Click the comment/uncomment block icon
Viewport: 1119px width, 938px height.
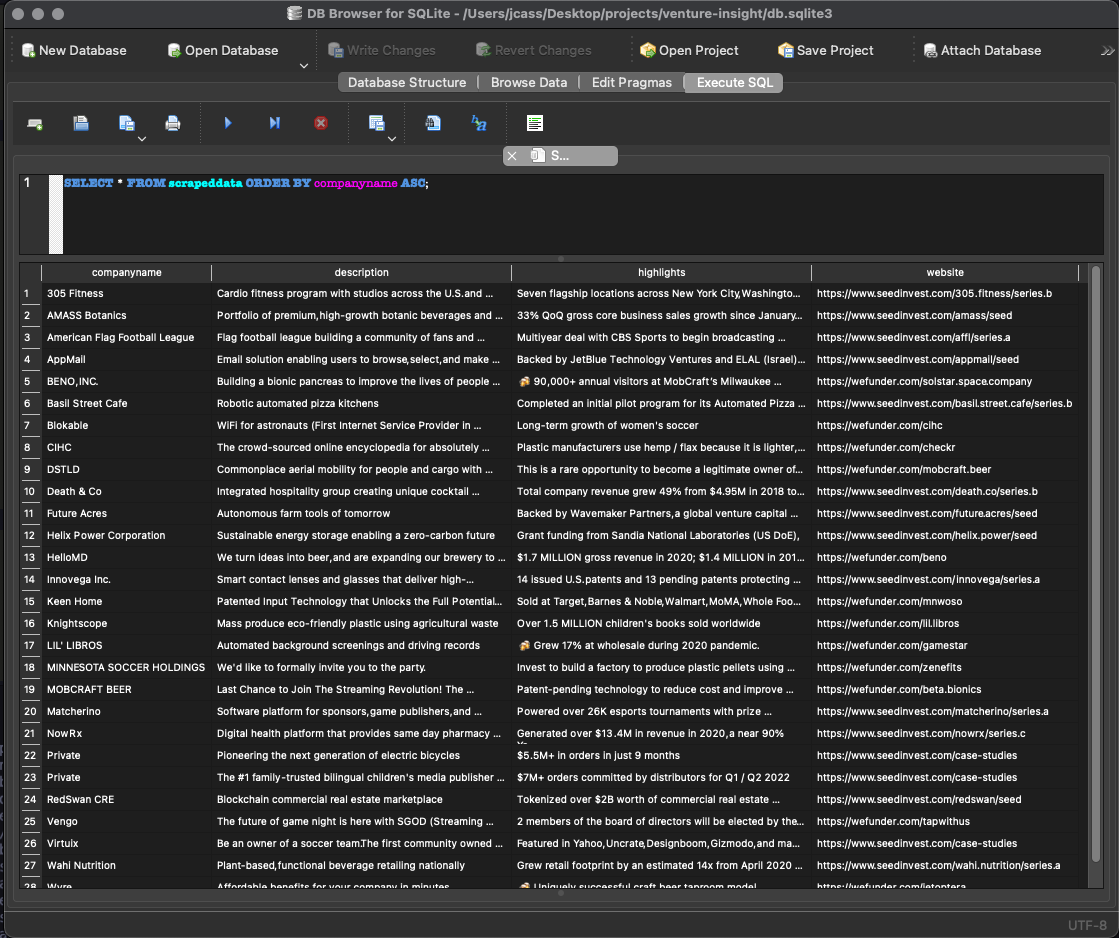point(535,123)
